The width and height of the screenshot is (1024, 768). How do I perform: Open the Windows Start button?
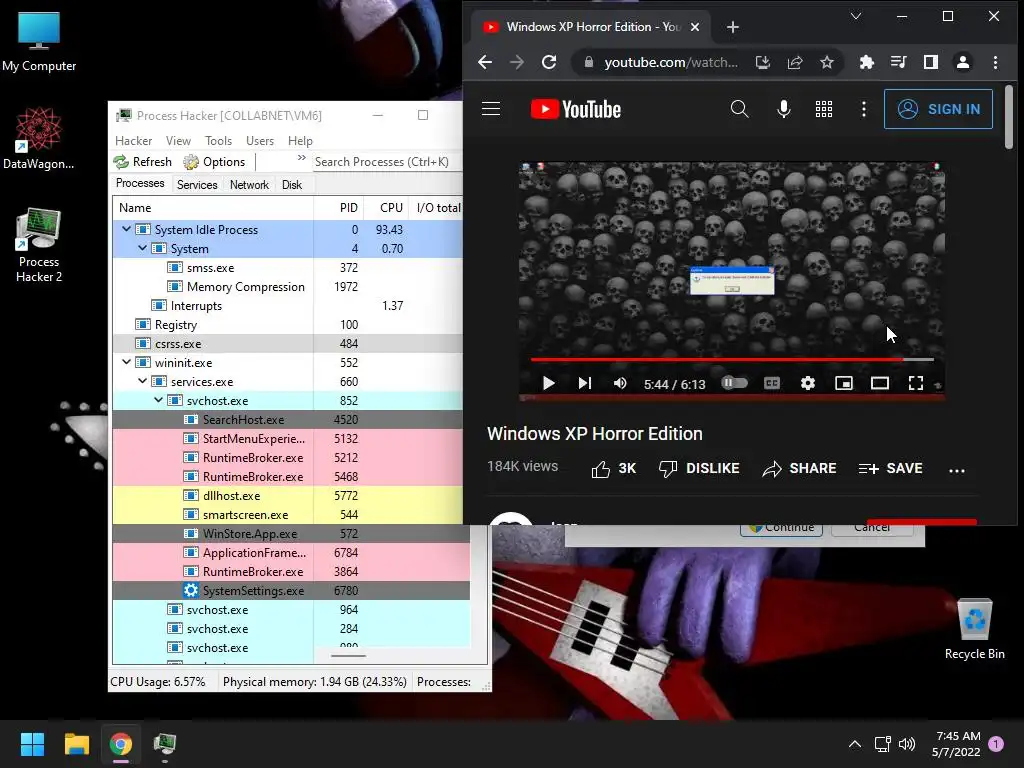pyautogui.click(x=32, y=744)
